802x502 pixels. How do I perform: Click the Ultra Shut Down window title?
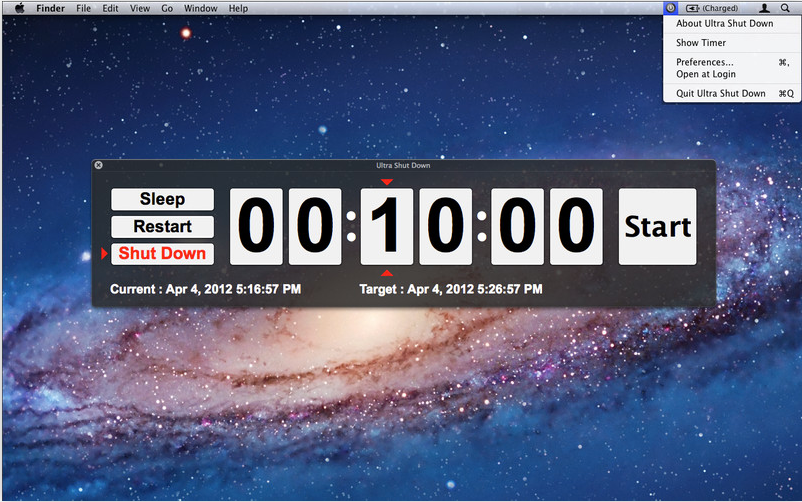[403, 165]
